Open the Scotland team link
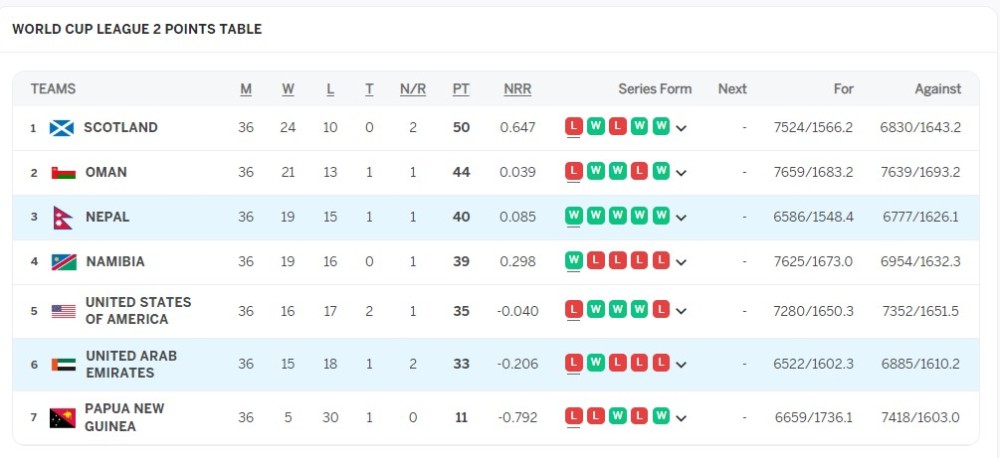The height and width of the screenshot is (458, 1000). (120, 128)
